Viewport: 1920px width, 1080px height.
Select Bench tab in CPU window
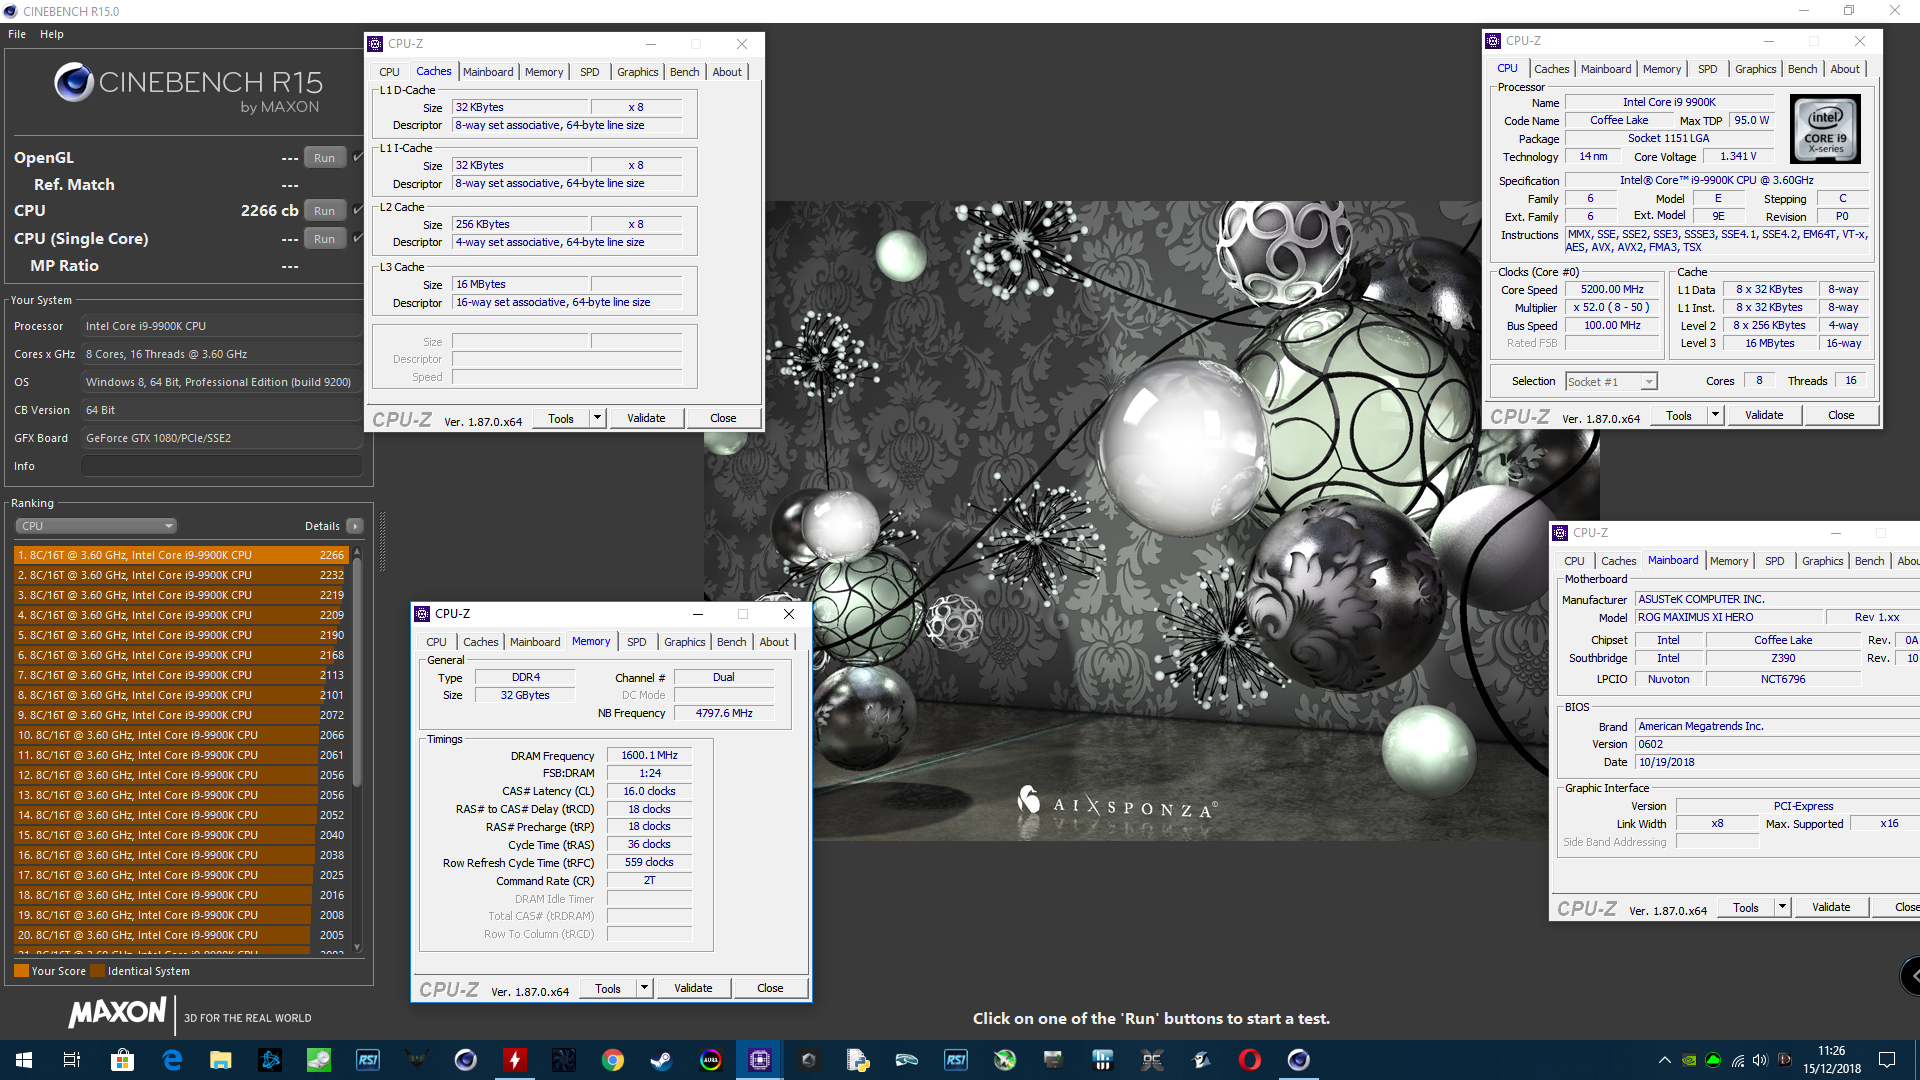click(x=1802, y=69)
